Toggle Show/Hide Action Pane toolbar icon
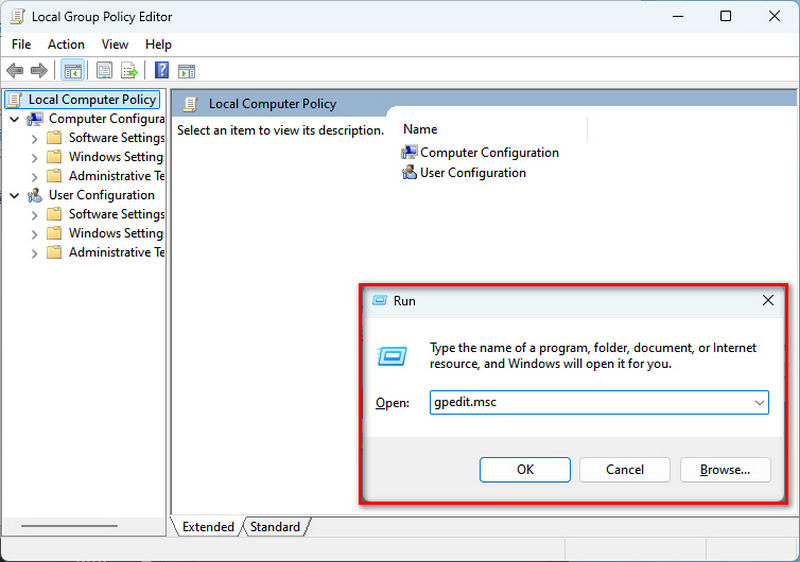The image size is (800, 562). [186, 71]
